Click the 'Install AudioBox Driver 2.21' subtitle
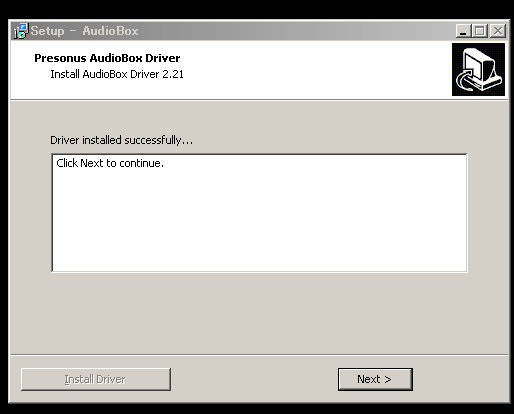 [x=117, y=74]
